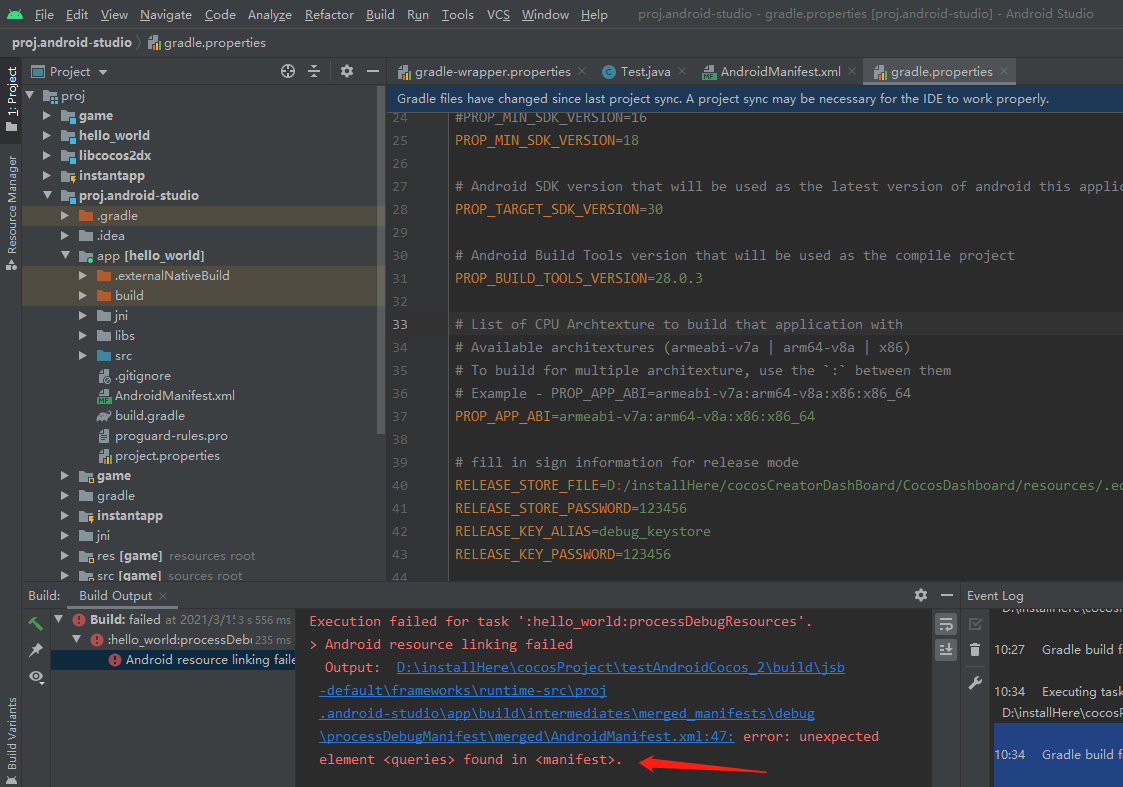The image size is (1123, 787).
Task: Collapse the app [hello_world] folder
Action: click(64, 256)
